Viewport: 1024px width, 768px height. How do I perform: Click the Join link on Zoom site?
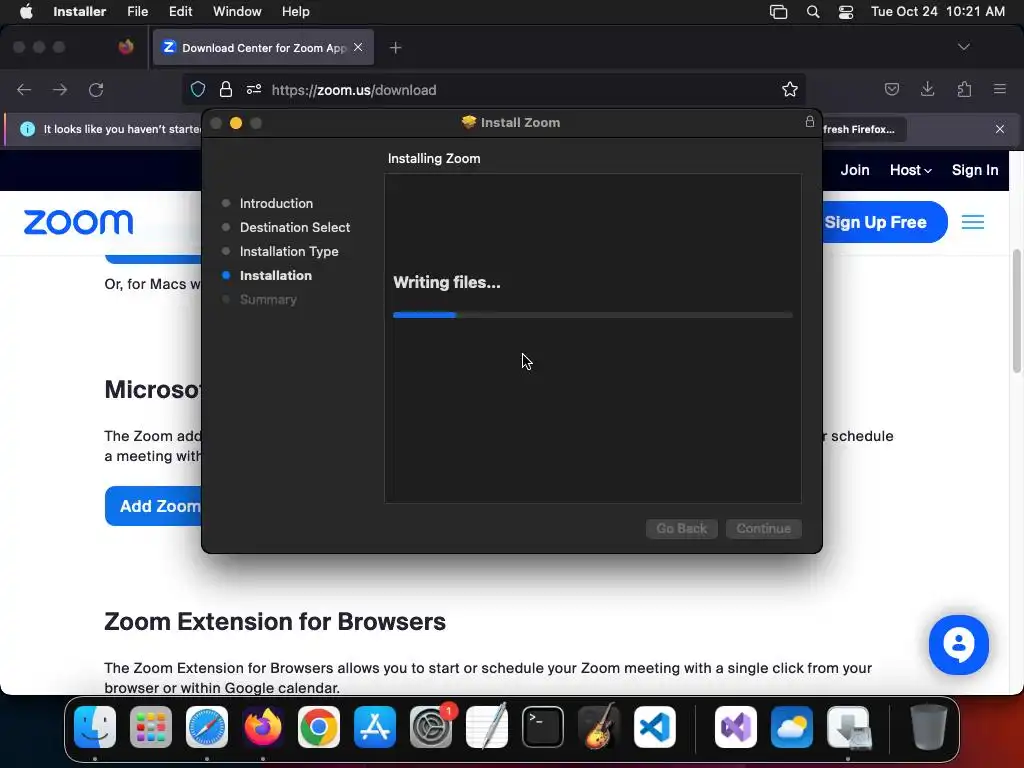tap(854, 170)
